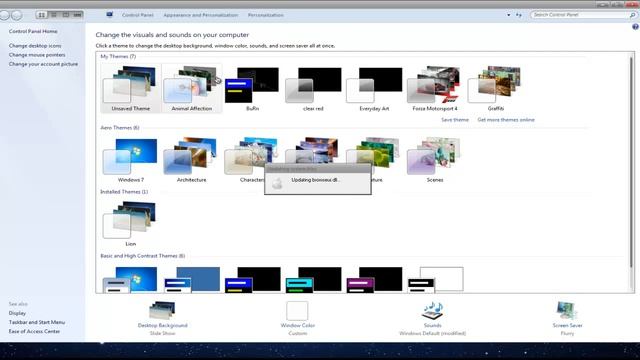Select the installed Lion theme

[131, 224]
